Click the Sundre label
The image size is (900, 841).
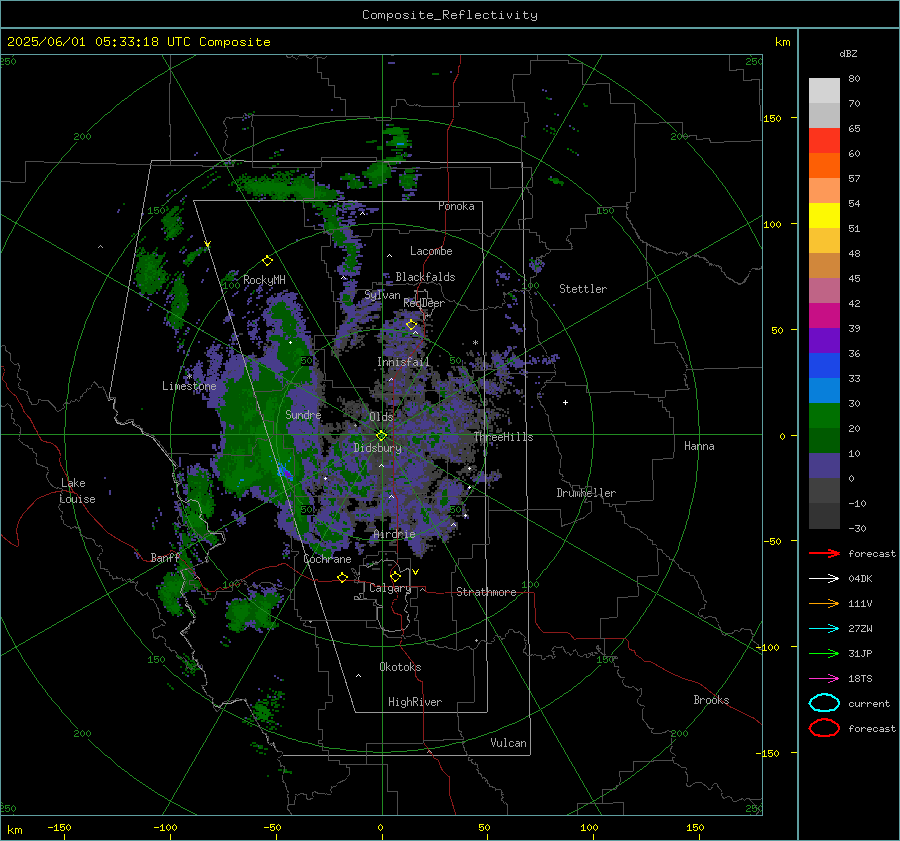(303, 414)
